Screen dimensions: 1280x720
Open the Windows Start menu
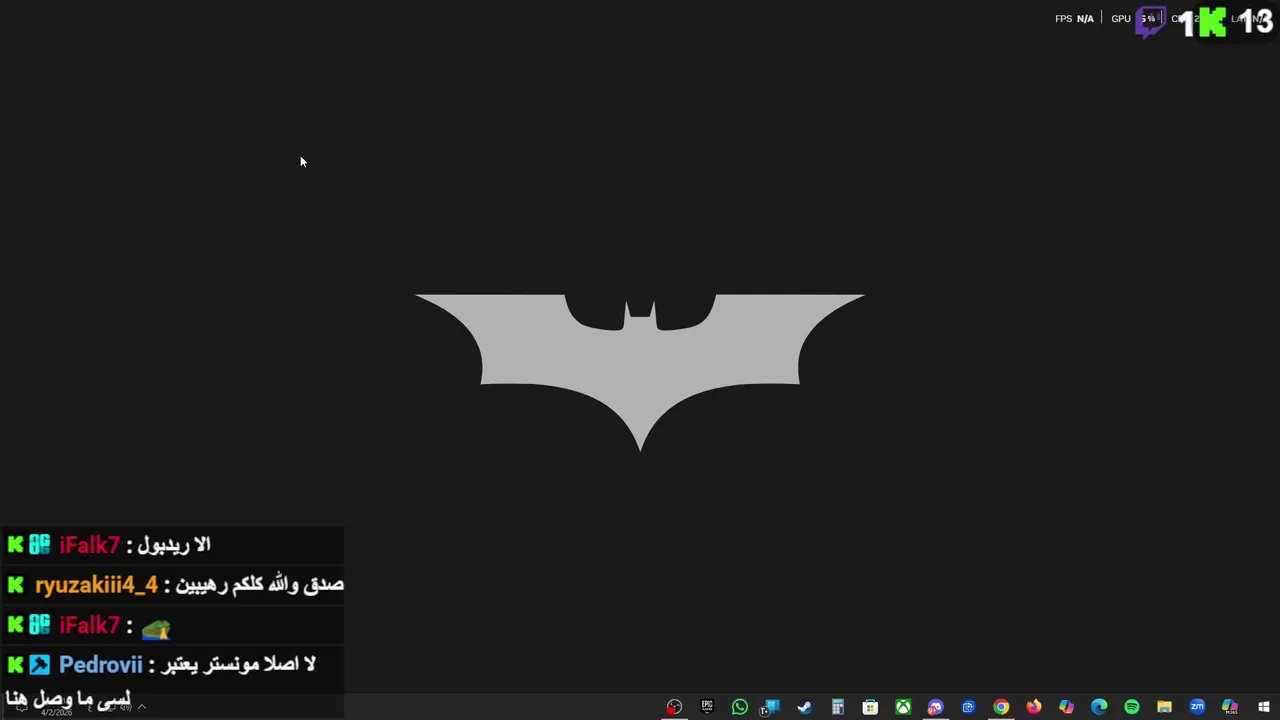point(1264,707)
